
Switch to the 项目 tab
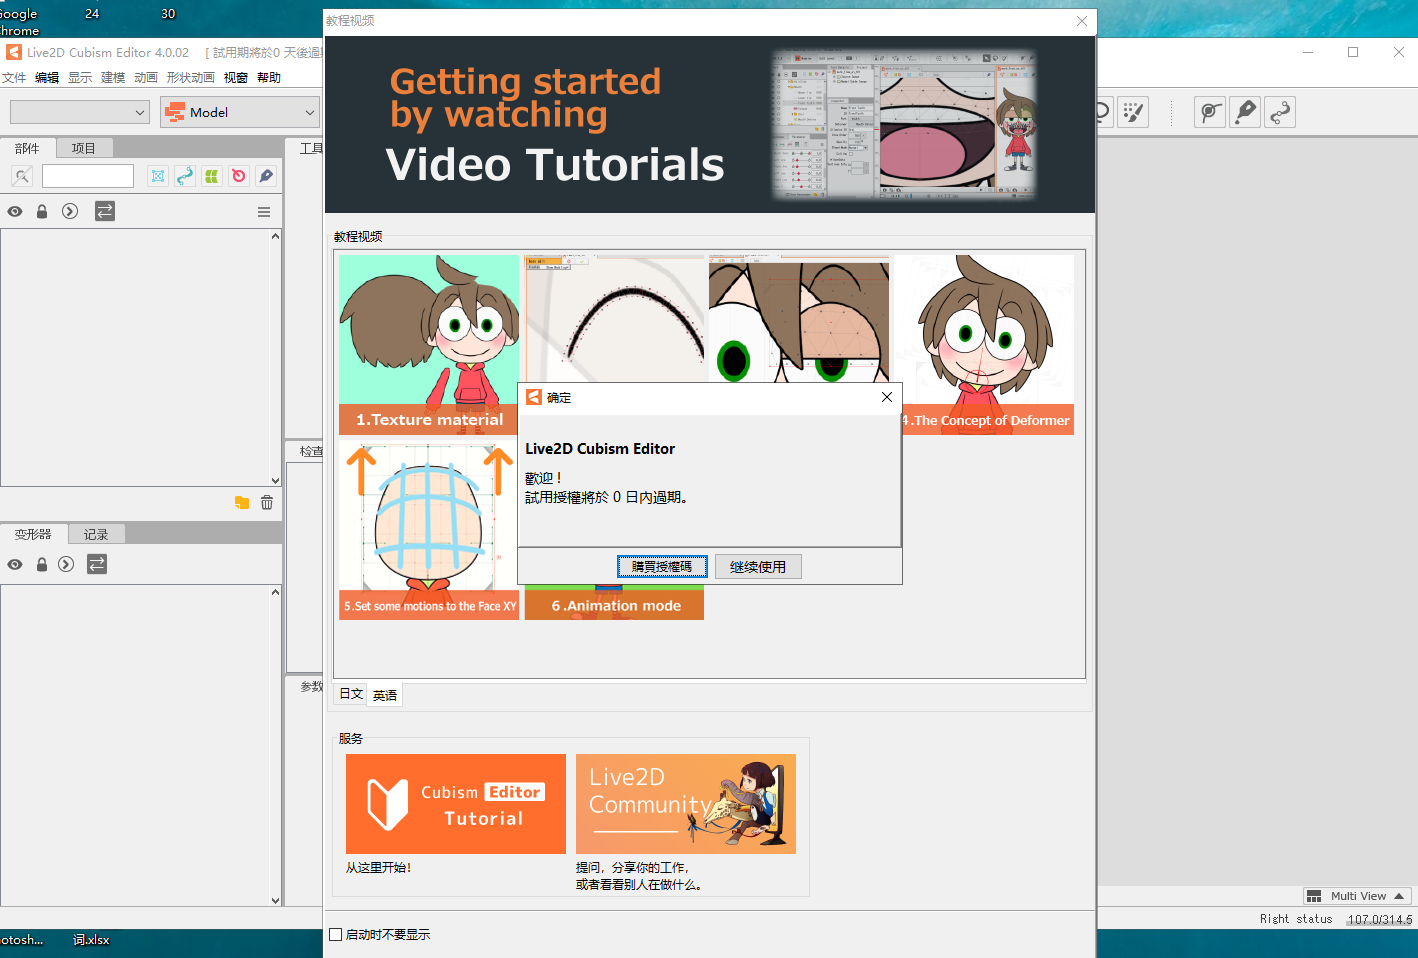(x=84, y=148)
